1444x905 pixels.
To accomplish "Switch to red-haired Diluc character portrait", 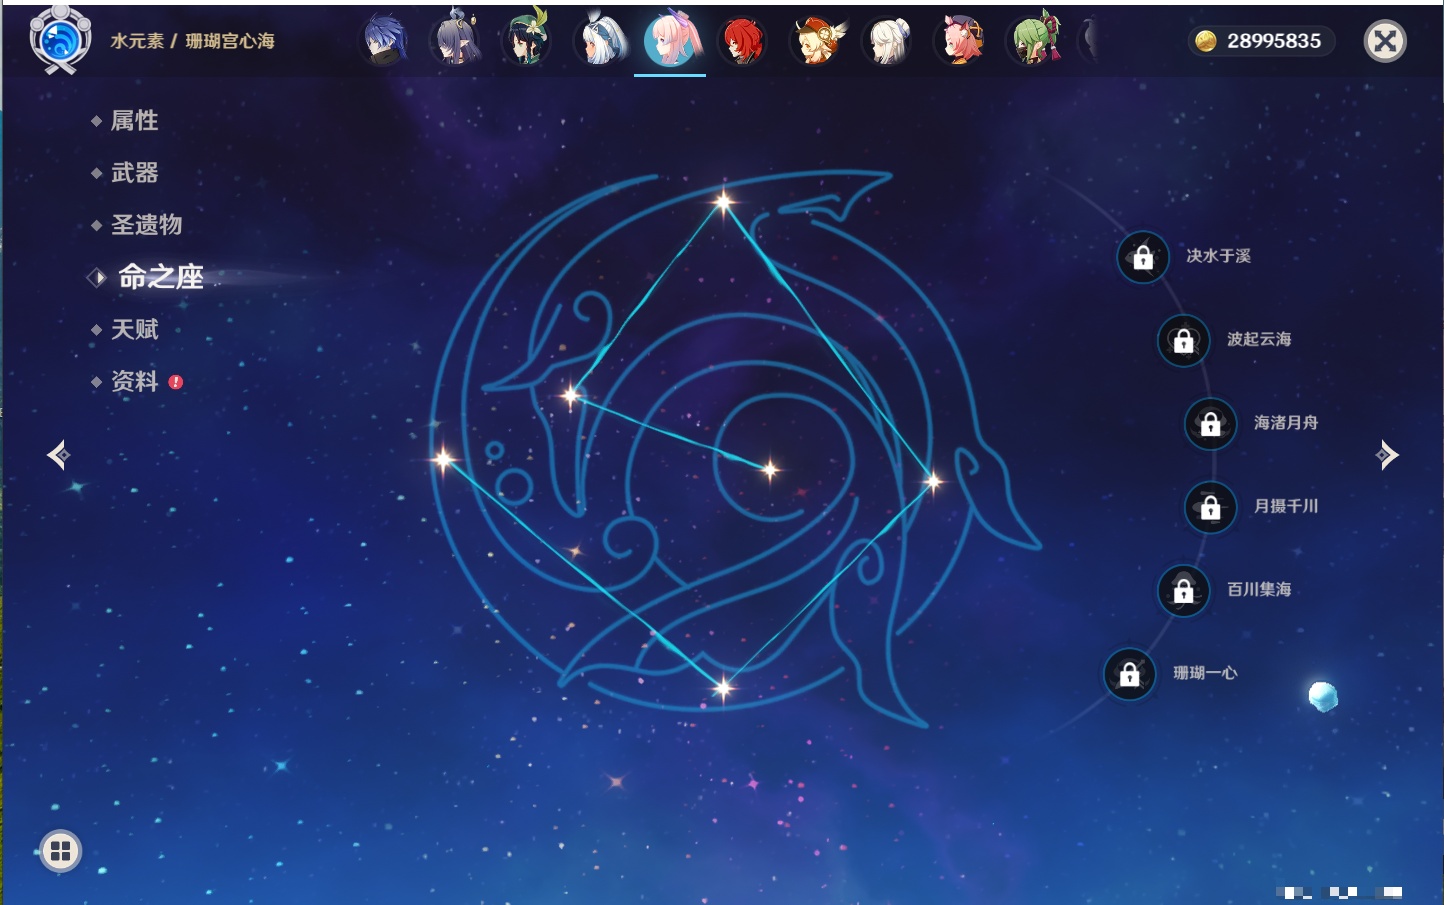I will click(x=742, y=41).
